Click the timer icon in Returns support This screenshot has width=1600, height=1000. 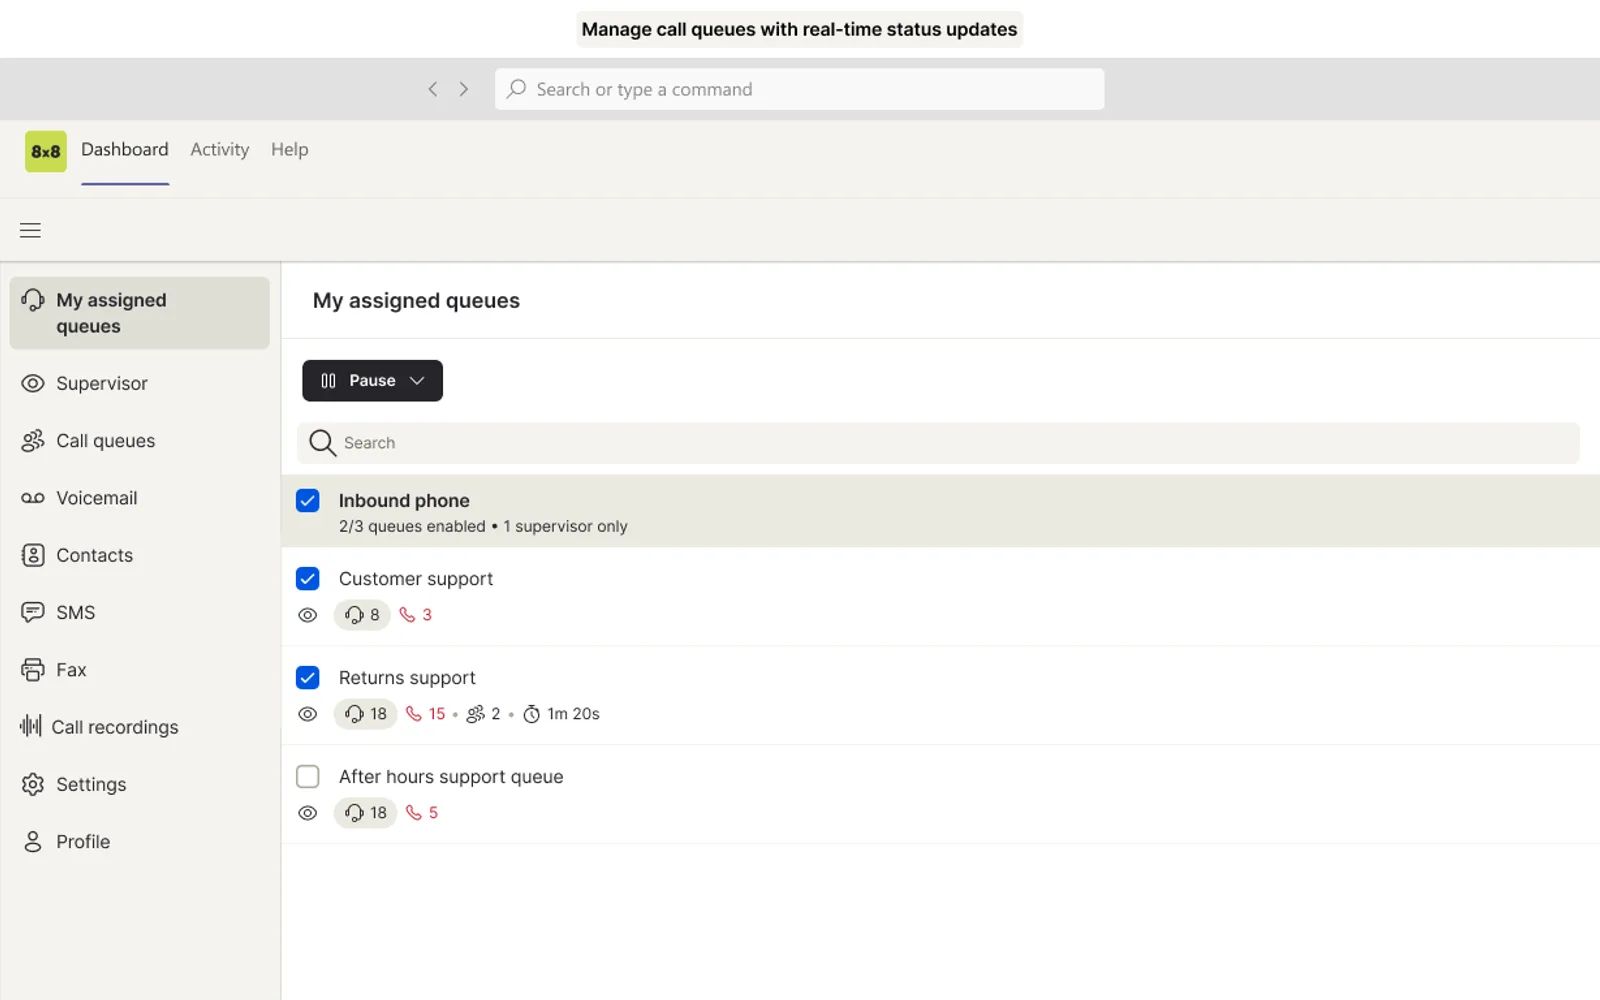[x=532, y=714]
